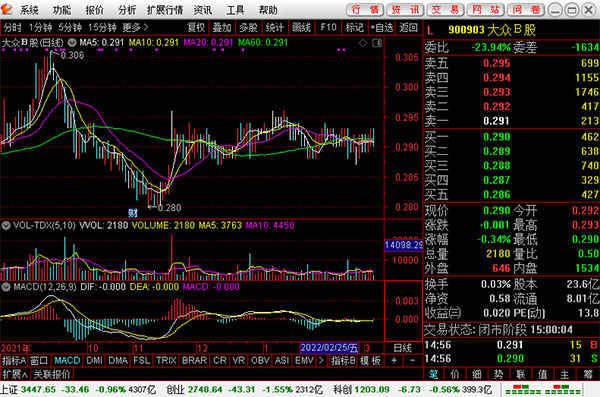Select the 笔 tab in bottom panel
The width and height of the screenshot is (600, 397).
point(434,374)
